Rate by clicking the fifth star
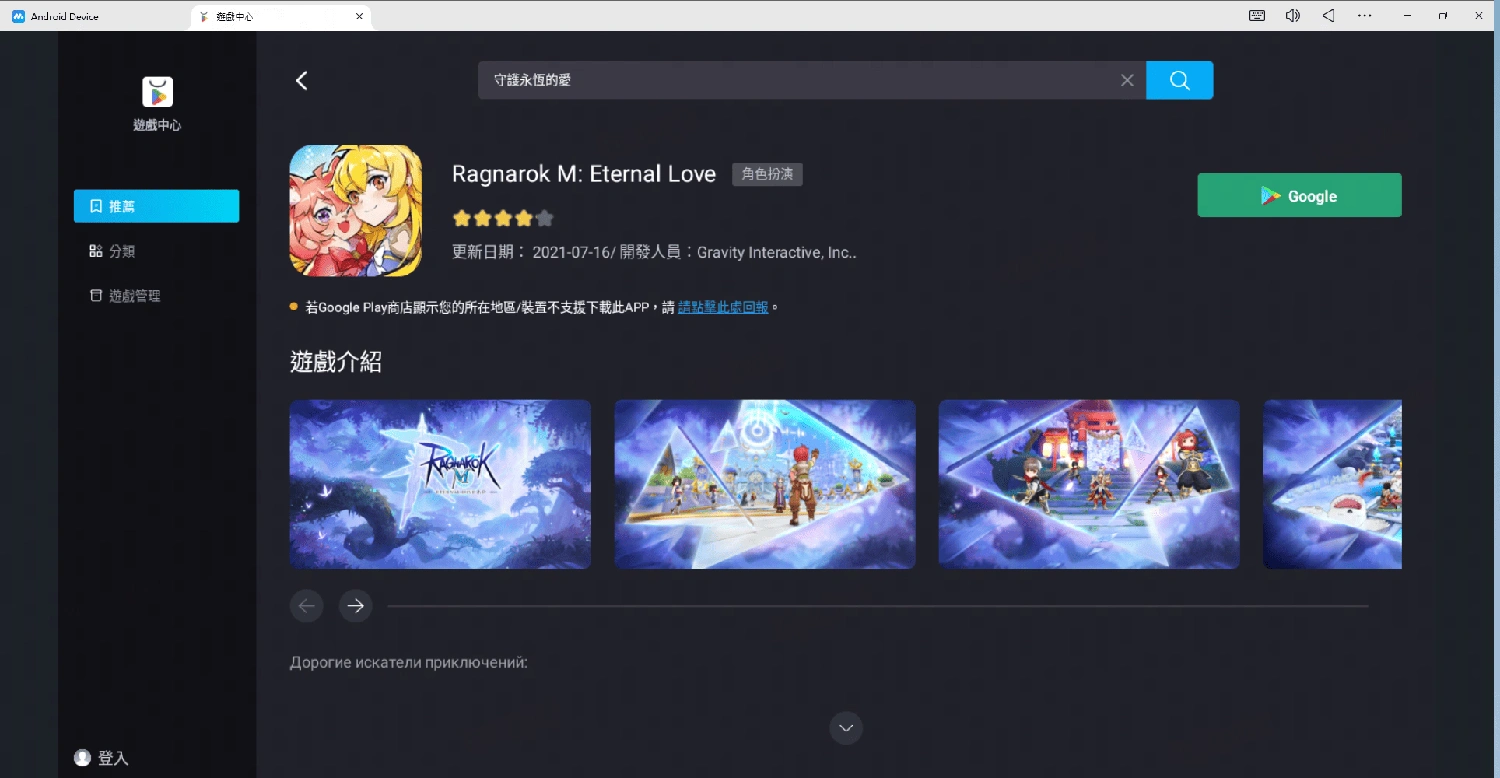1500x778 pixels. (544, 217)
